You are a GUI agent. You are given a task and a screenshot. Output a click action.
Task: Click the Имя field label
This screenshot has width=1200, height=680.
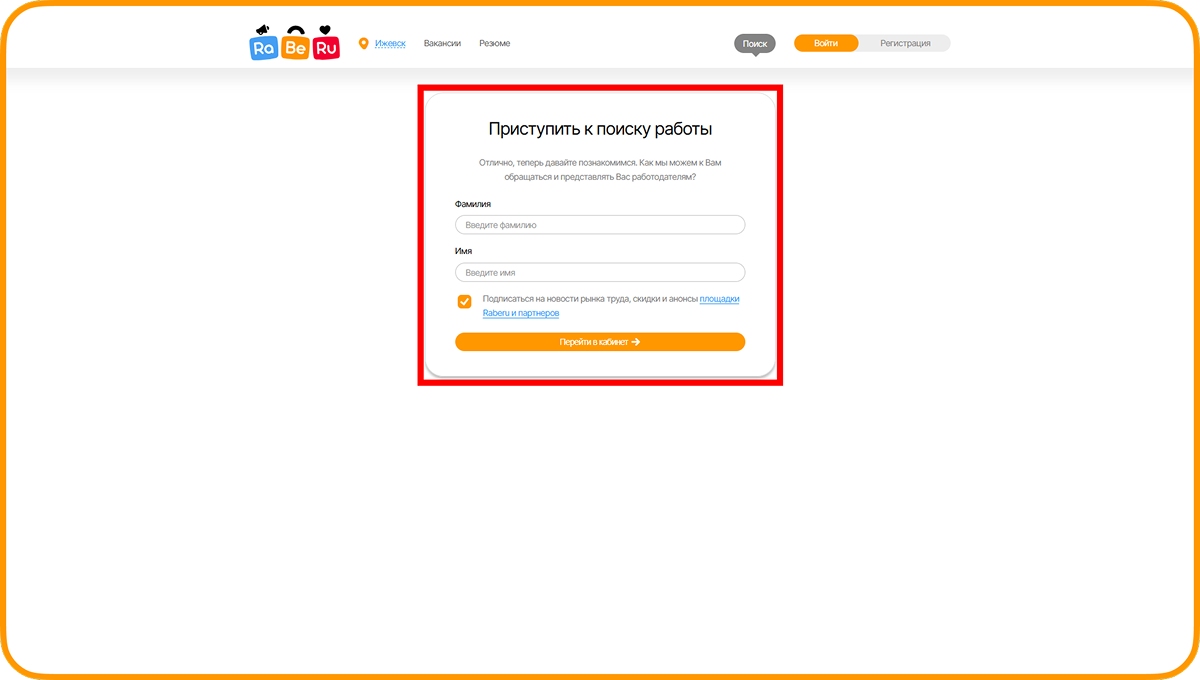[x=463, y=251]
